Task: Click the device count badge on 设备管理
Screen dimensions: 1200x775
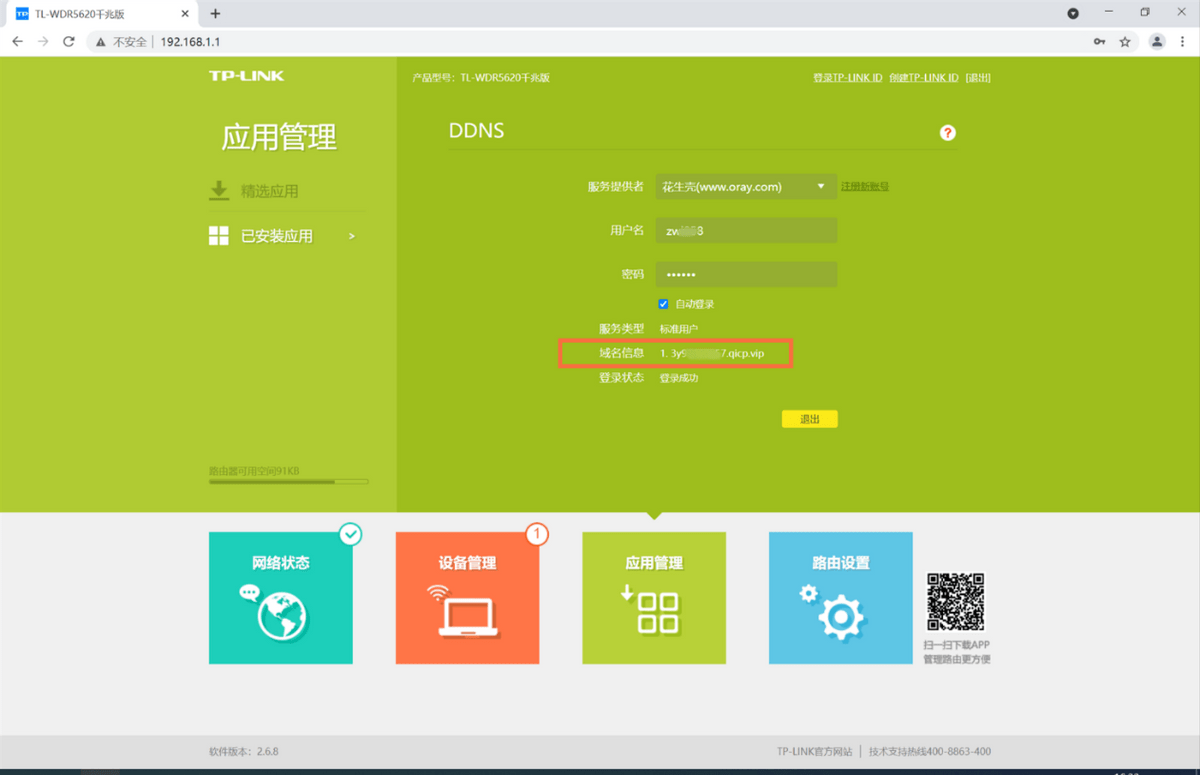Action: point(537,534)
